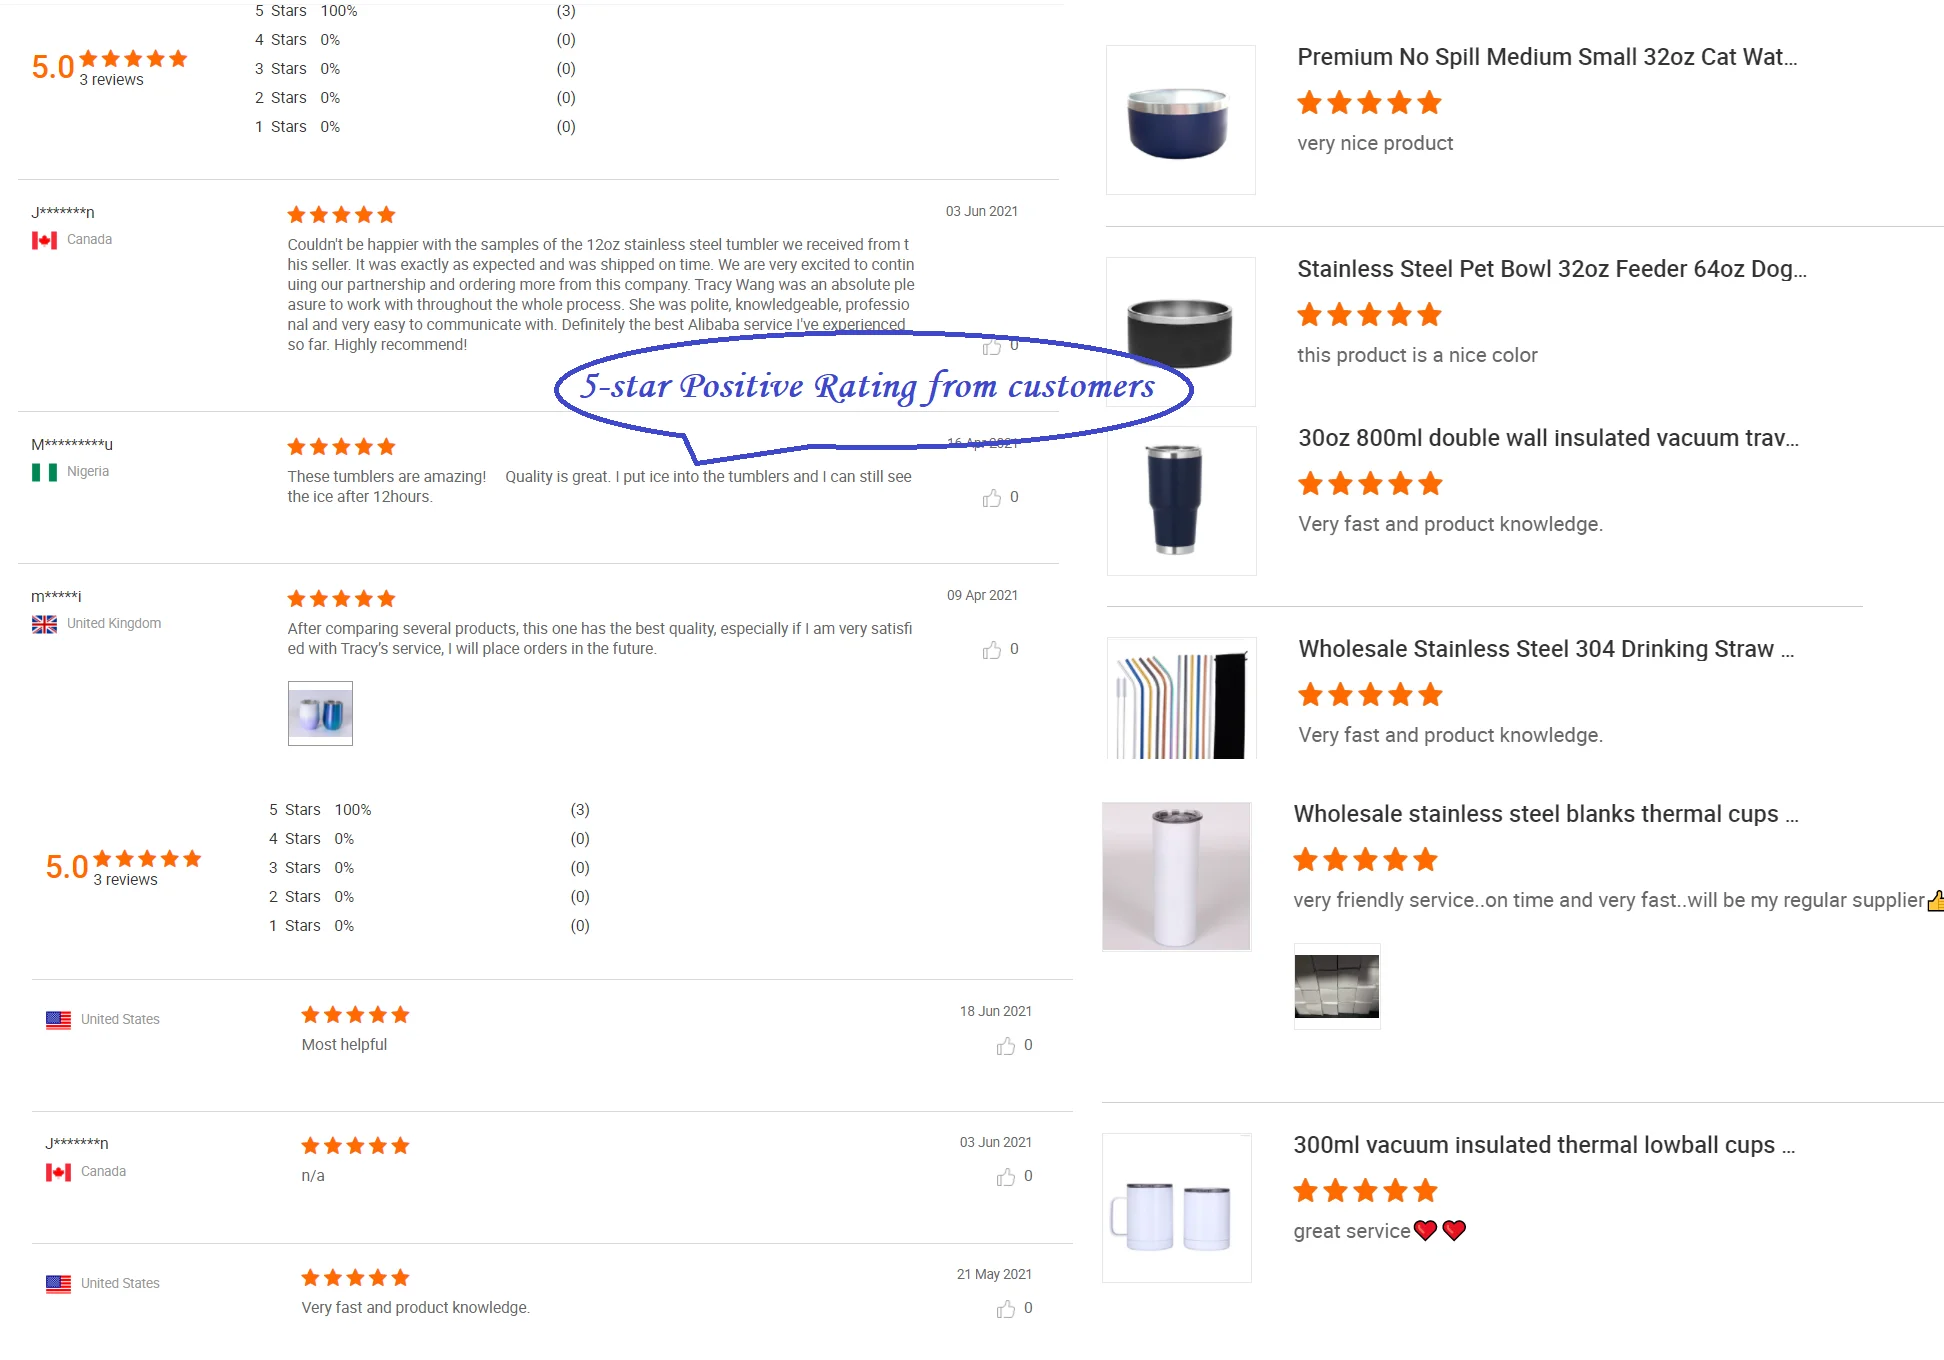Click the United Kingdom flag icon
This screenshot has width=1944, height=1360.
tap(44, 624)
